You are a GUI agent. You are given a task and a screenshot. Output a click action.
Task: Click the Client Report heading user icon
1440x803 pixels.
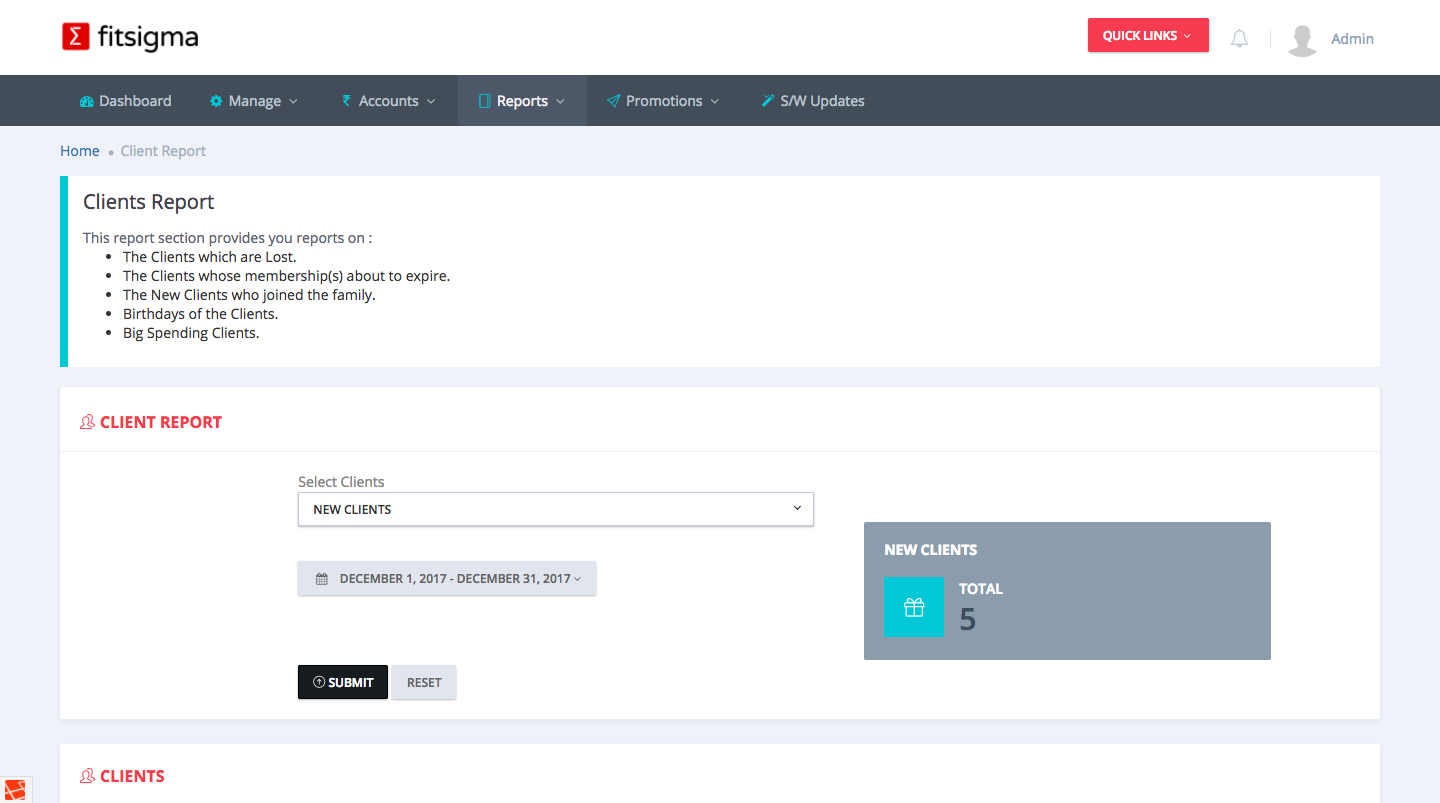click(88, 422)
